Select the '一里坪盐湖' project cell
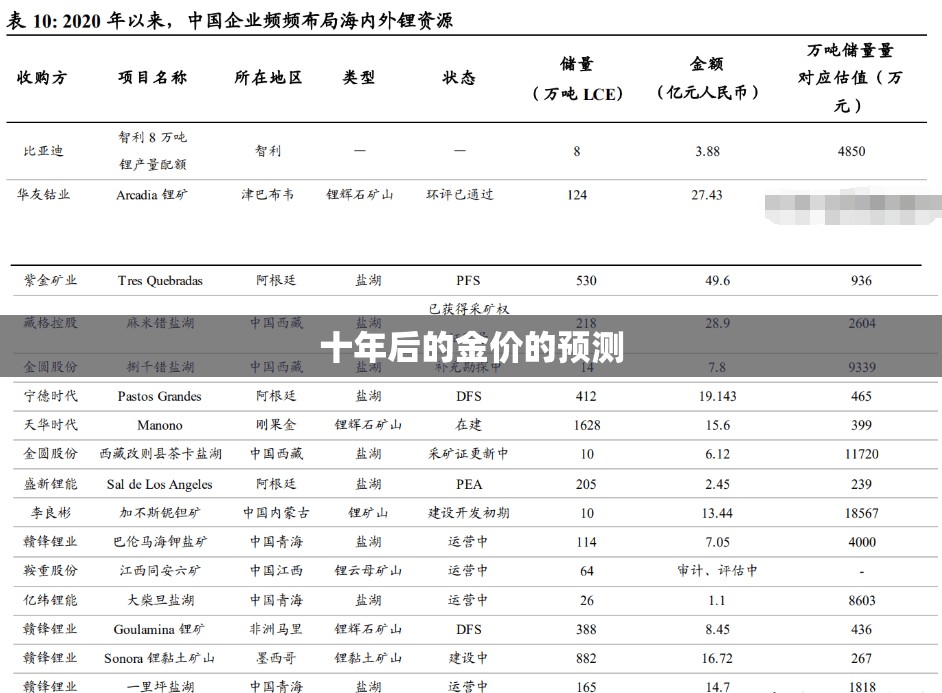This screenshot has width=942, height=693. [160, 686]
